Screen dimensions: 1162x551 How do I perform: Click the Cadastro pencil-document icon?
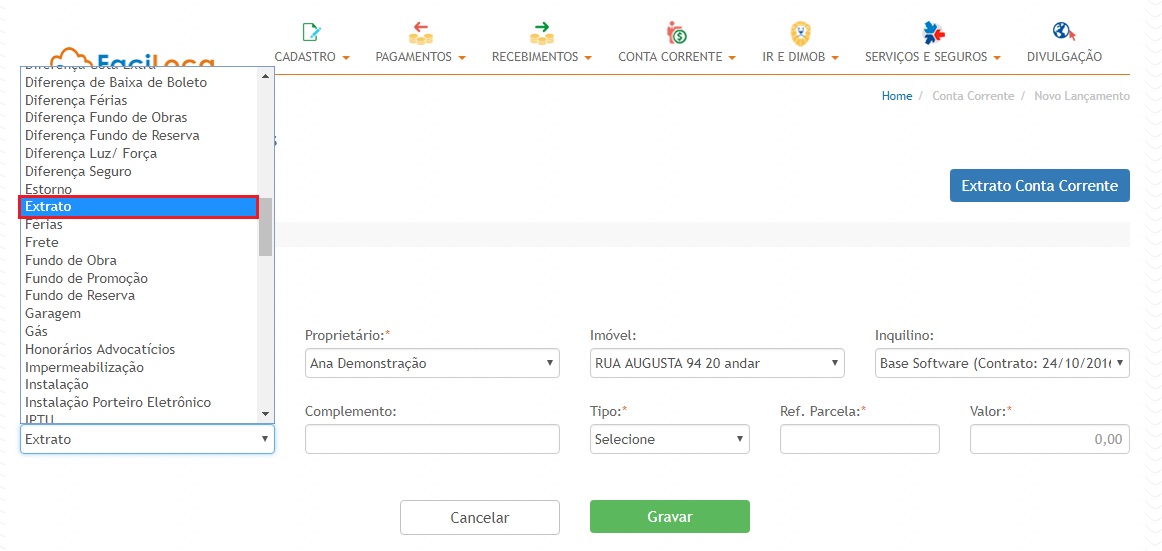[312, 32]
